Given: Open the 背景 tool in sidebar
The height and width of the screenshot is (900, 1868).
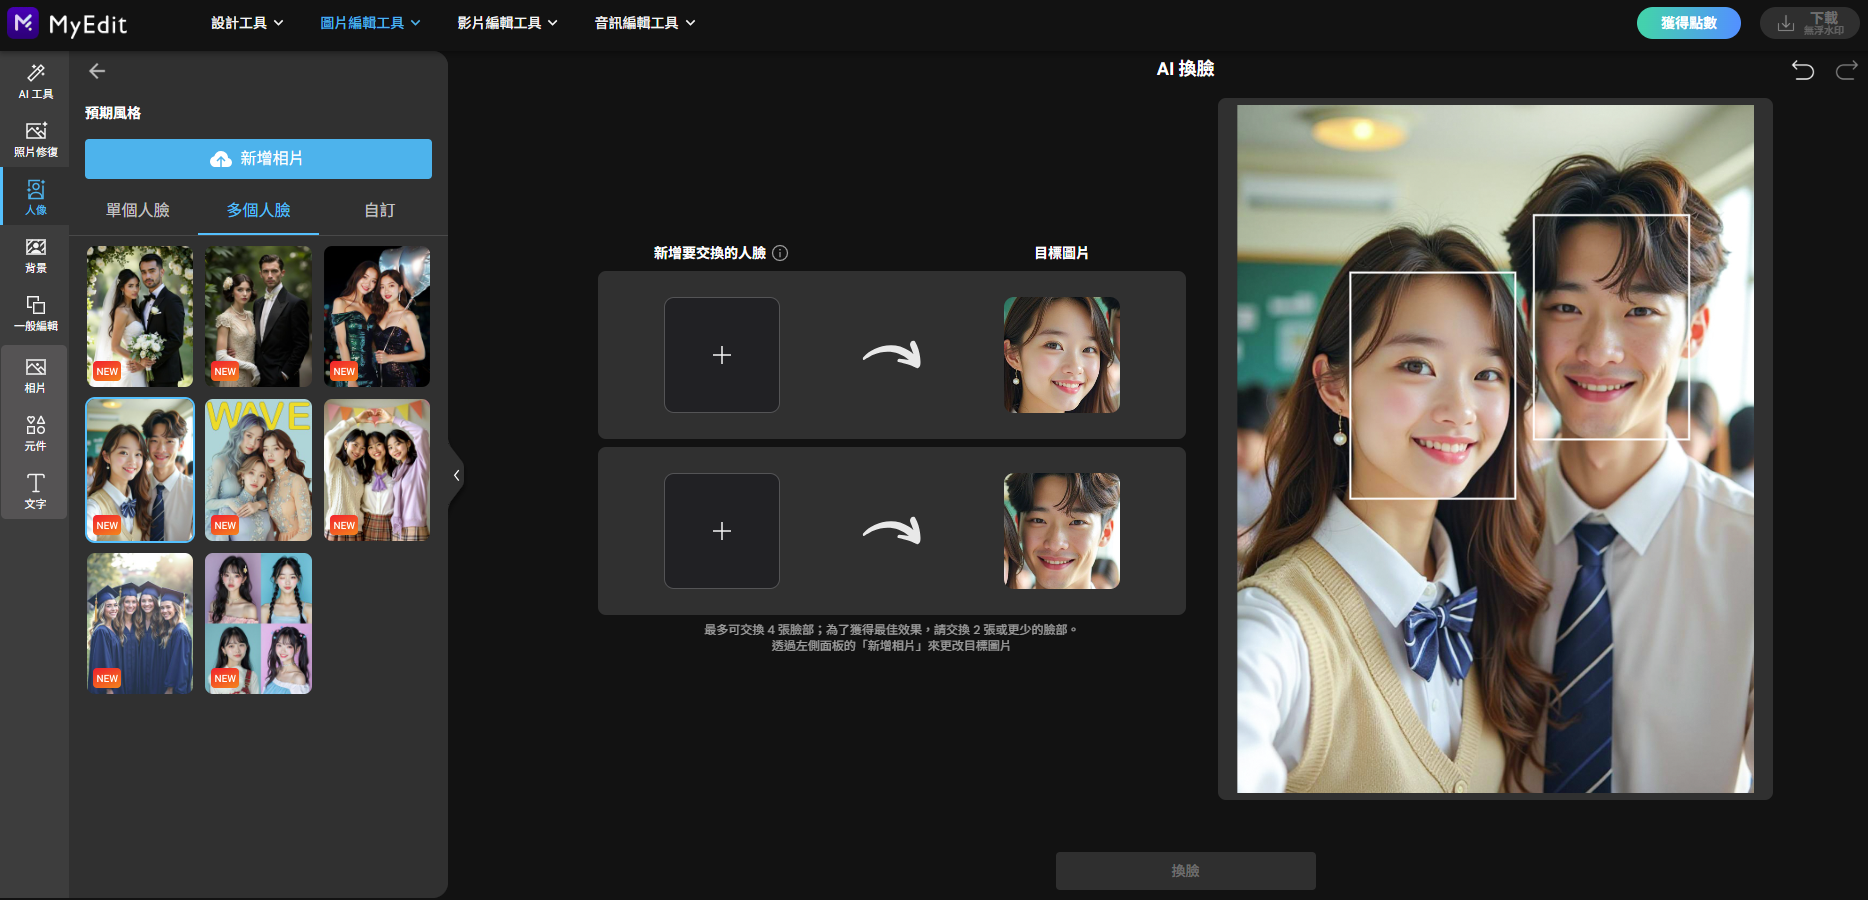Looking at the screenshot, I should (x=35, y=255).
